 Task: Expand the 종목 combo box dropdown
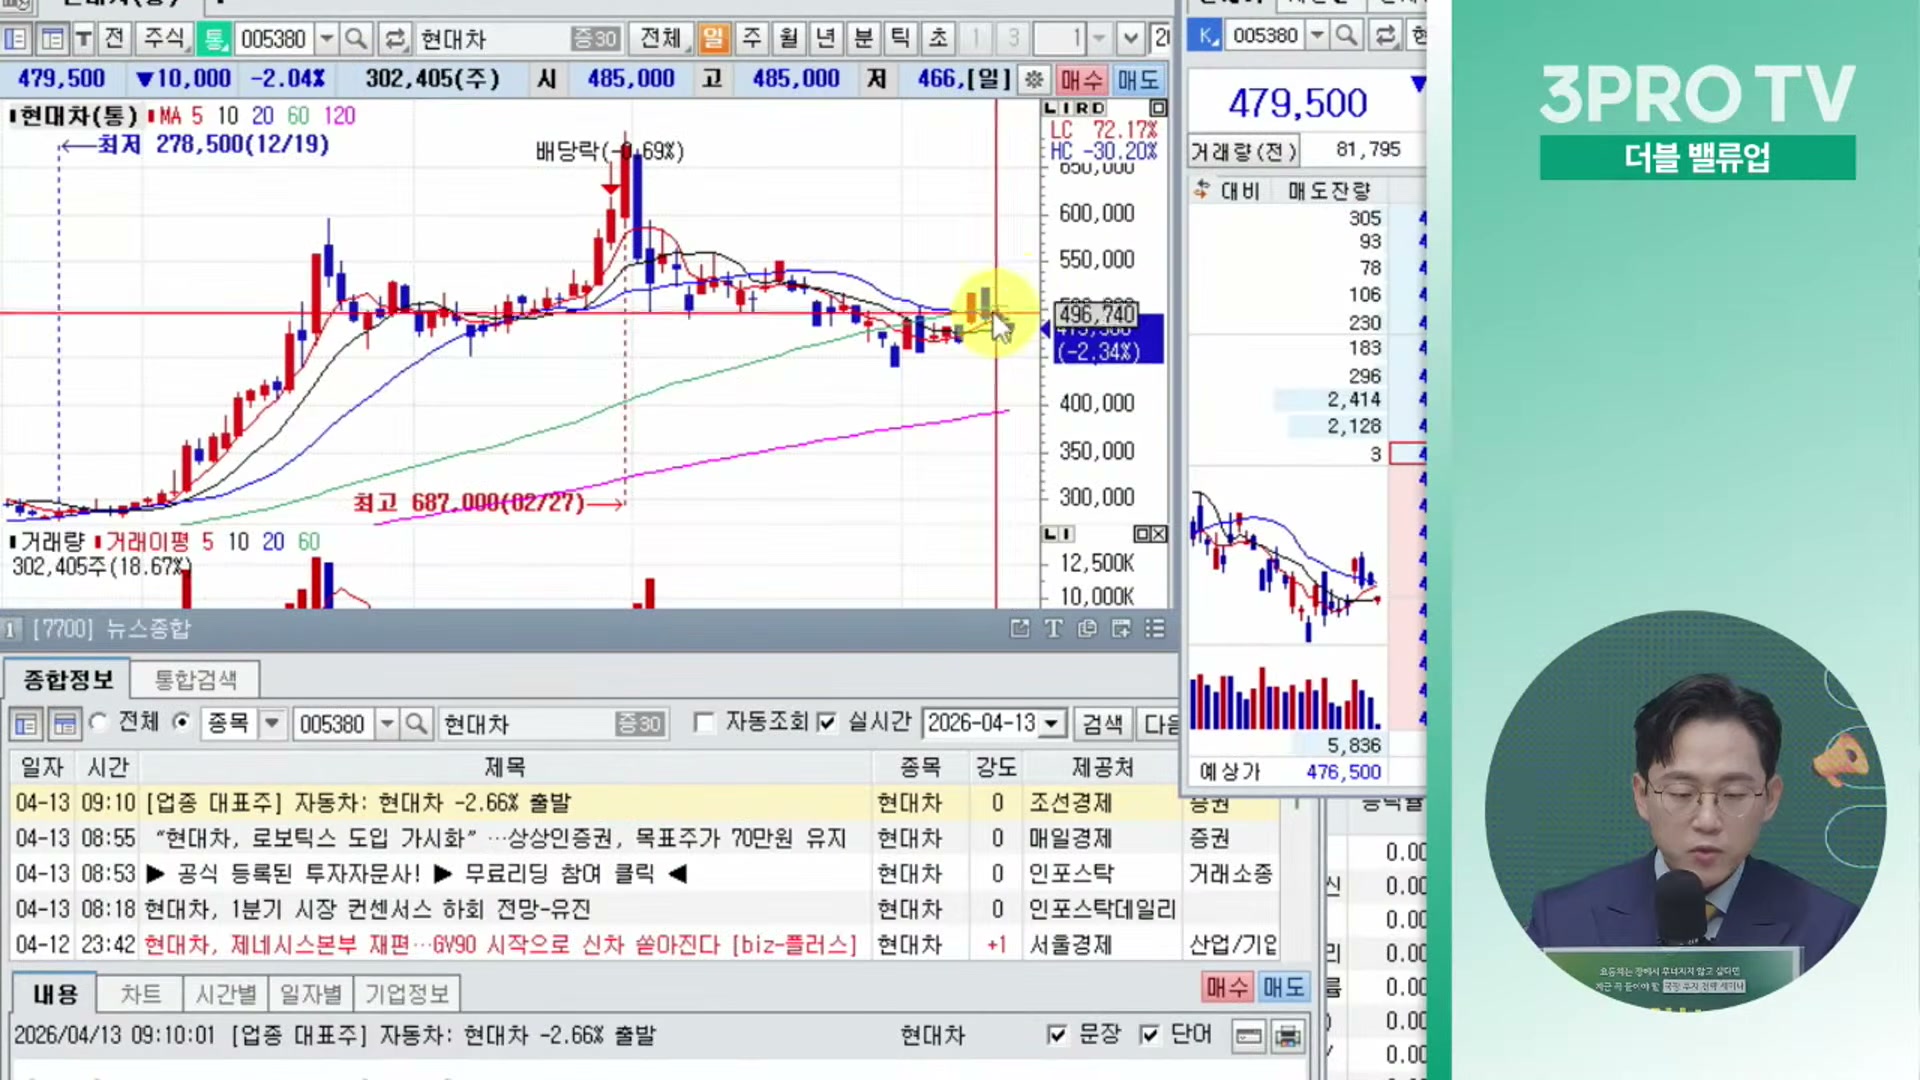click(272, 723)
